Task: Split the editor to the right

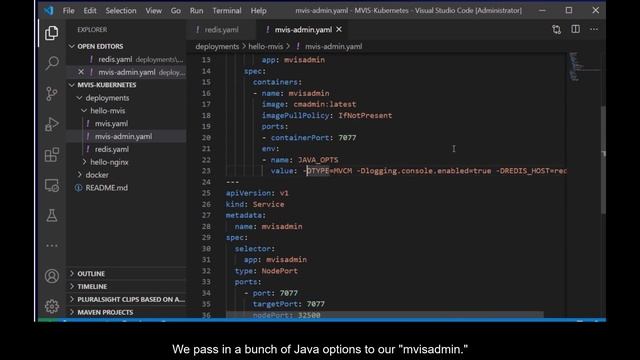Action: [575, 29]
